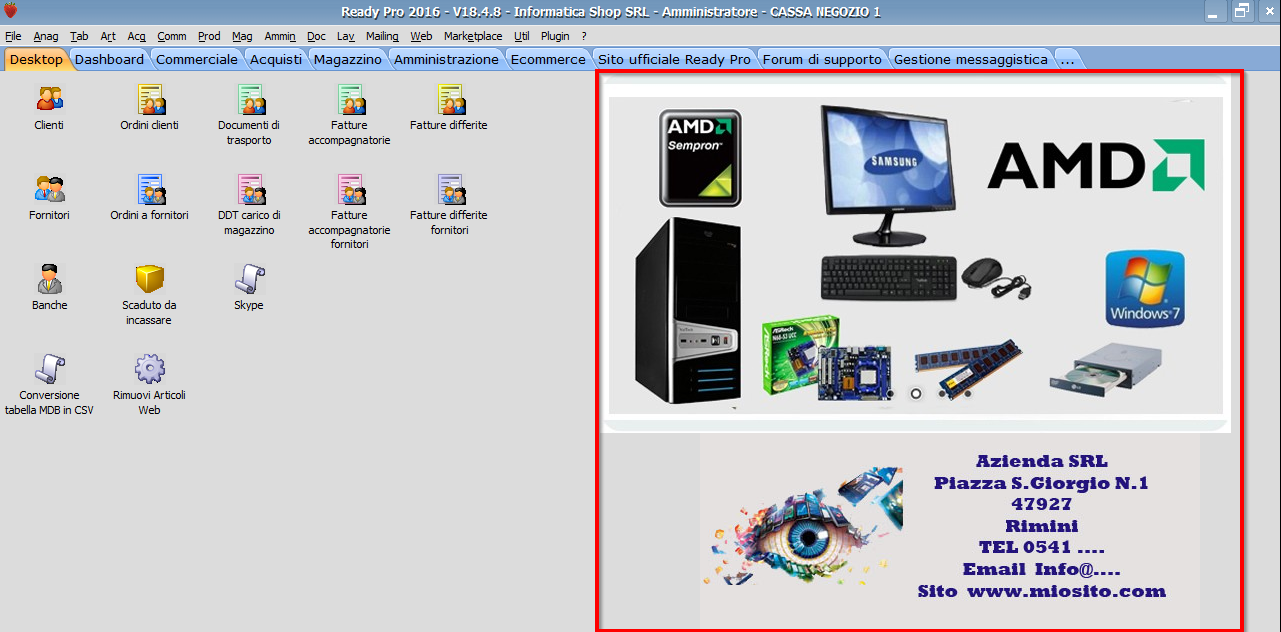Open Fatture accompagnatorie fornitori icon
The image size is (1281, 632).
[349, 189]
